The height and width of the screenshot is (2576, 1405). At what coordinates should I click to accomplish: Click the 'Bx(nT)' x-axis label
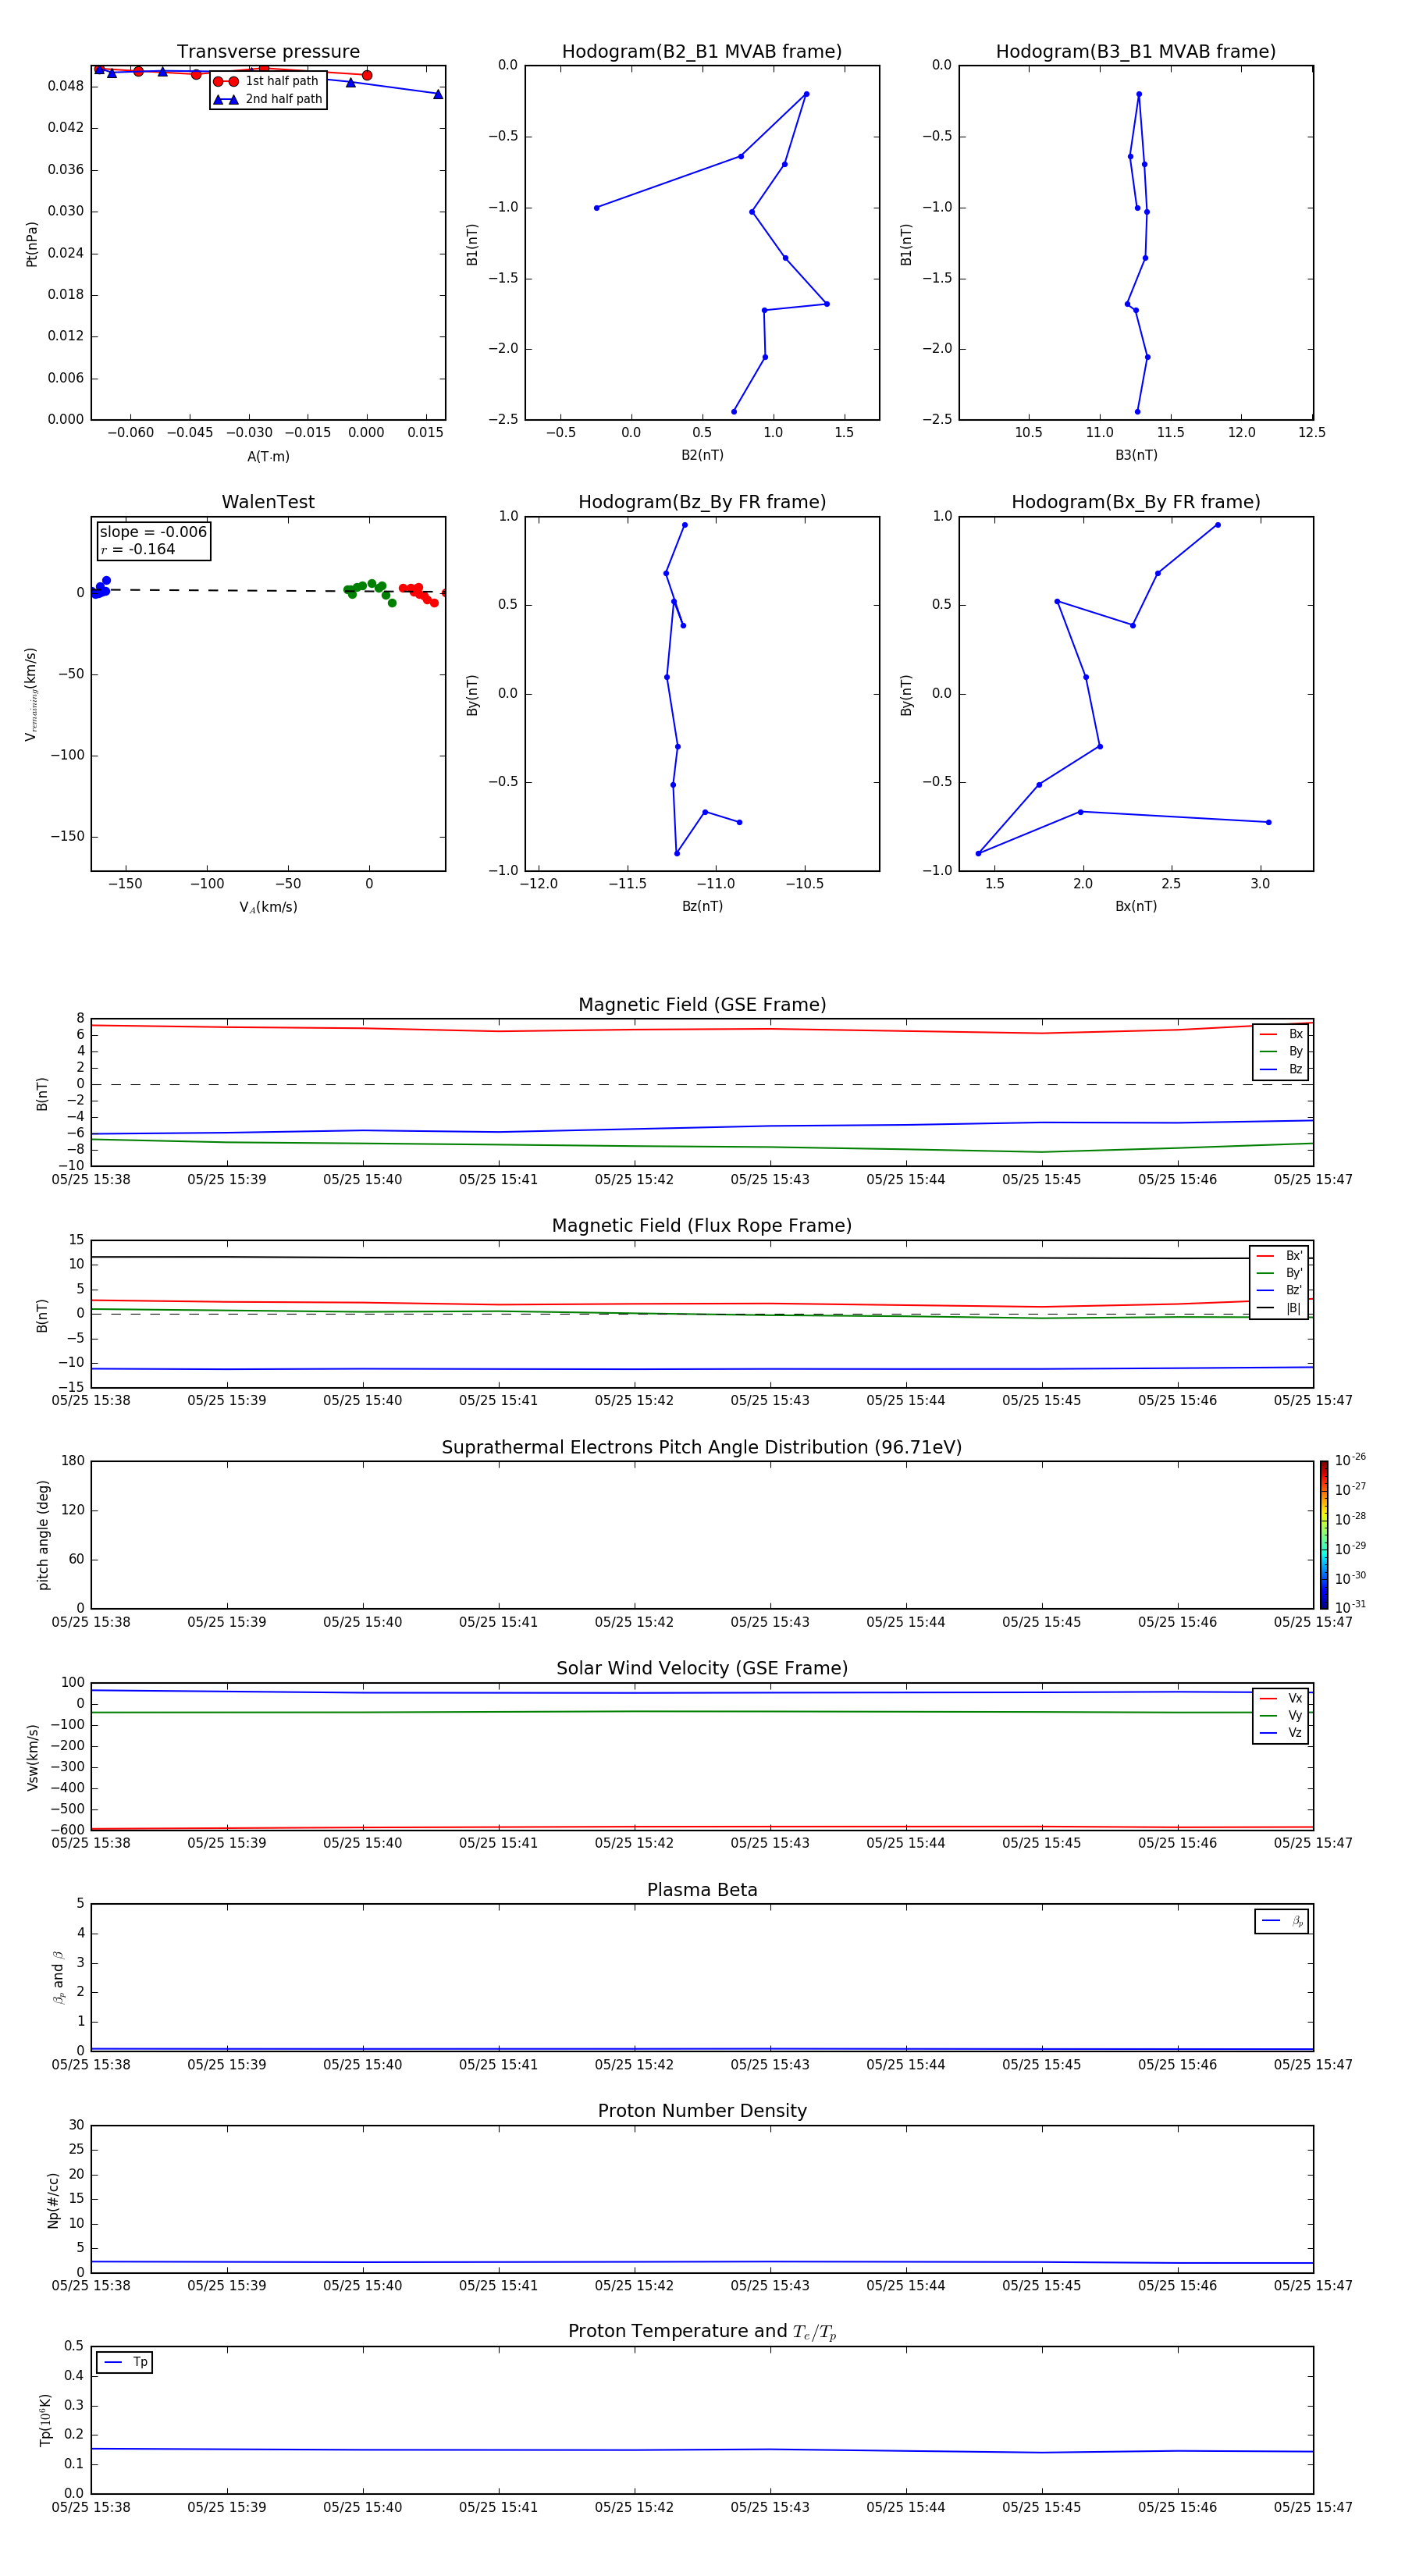pos(1136,906)
